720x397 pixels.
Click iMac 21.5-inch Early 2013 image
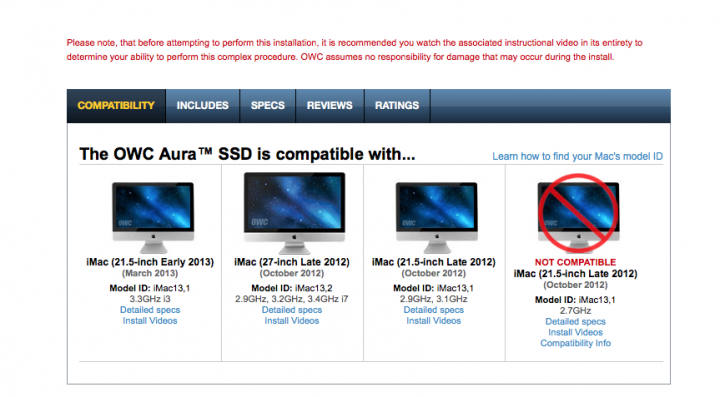coord(153,218)
